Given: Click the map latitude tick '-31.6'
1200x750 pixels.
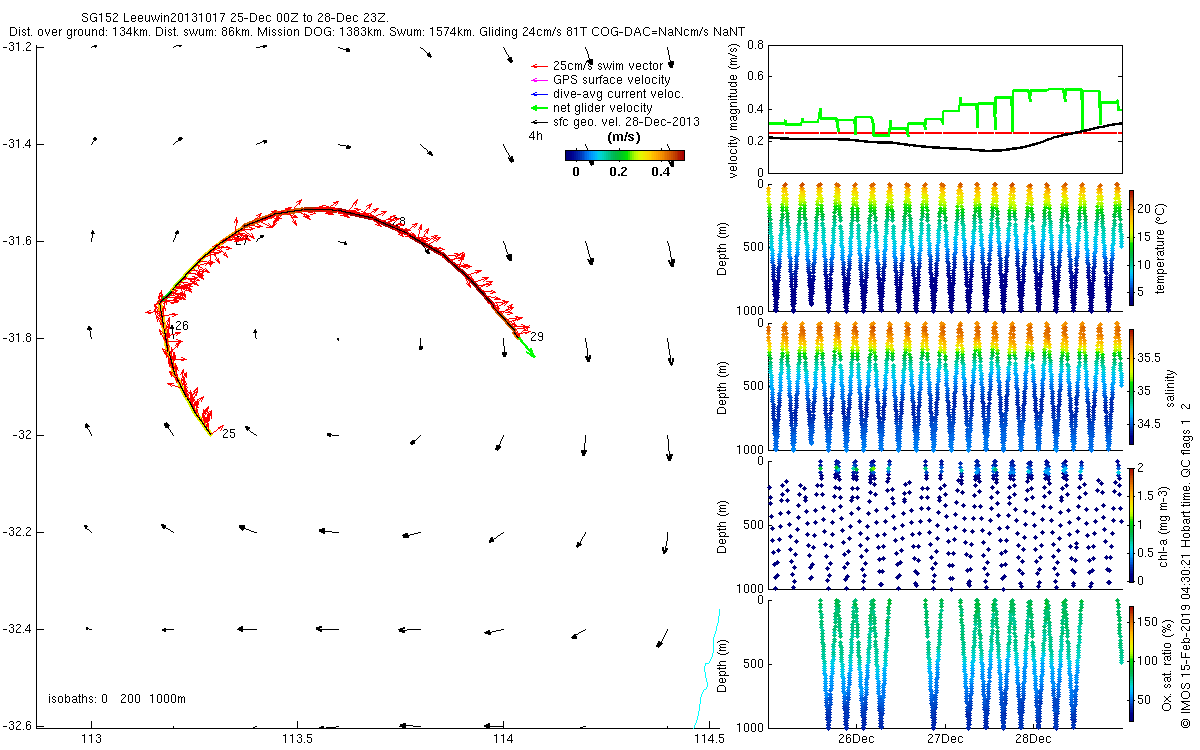Looking at the screenshot, I should [18, 241].
